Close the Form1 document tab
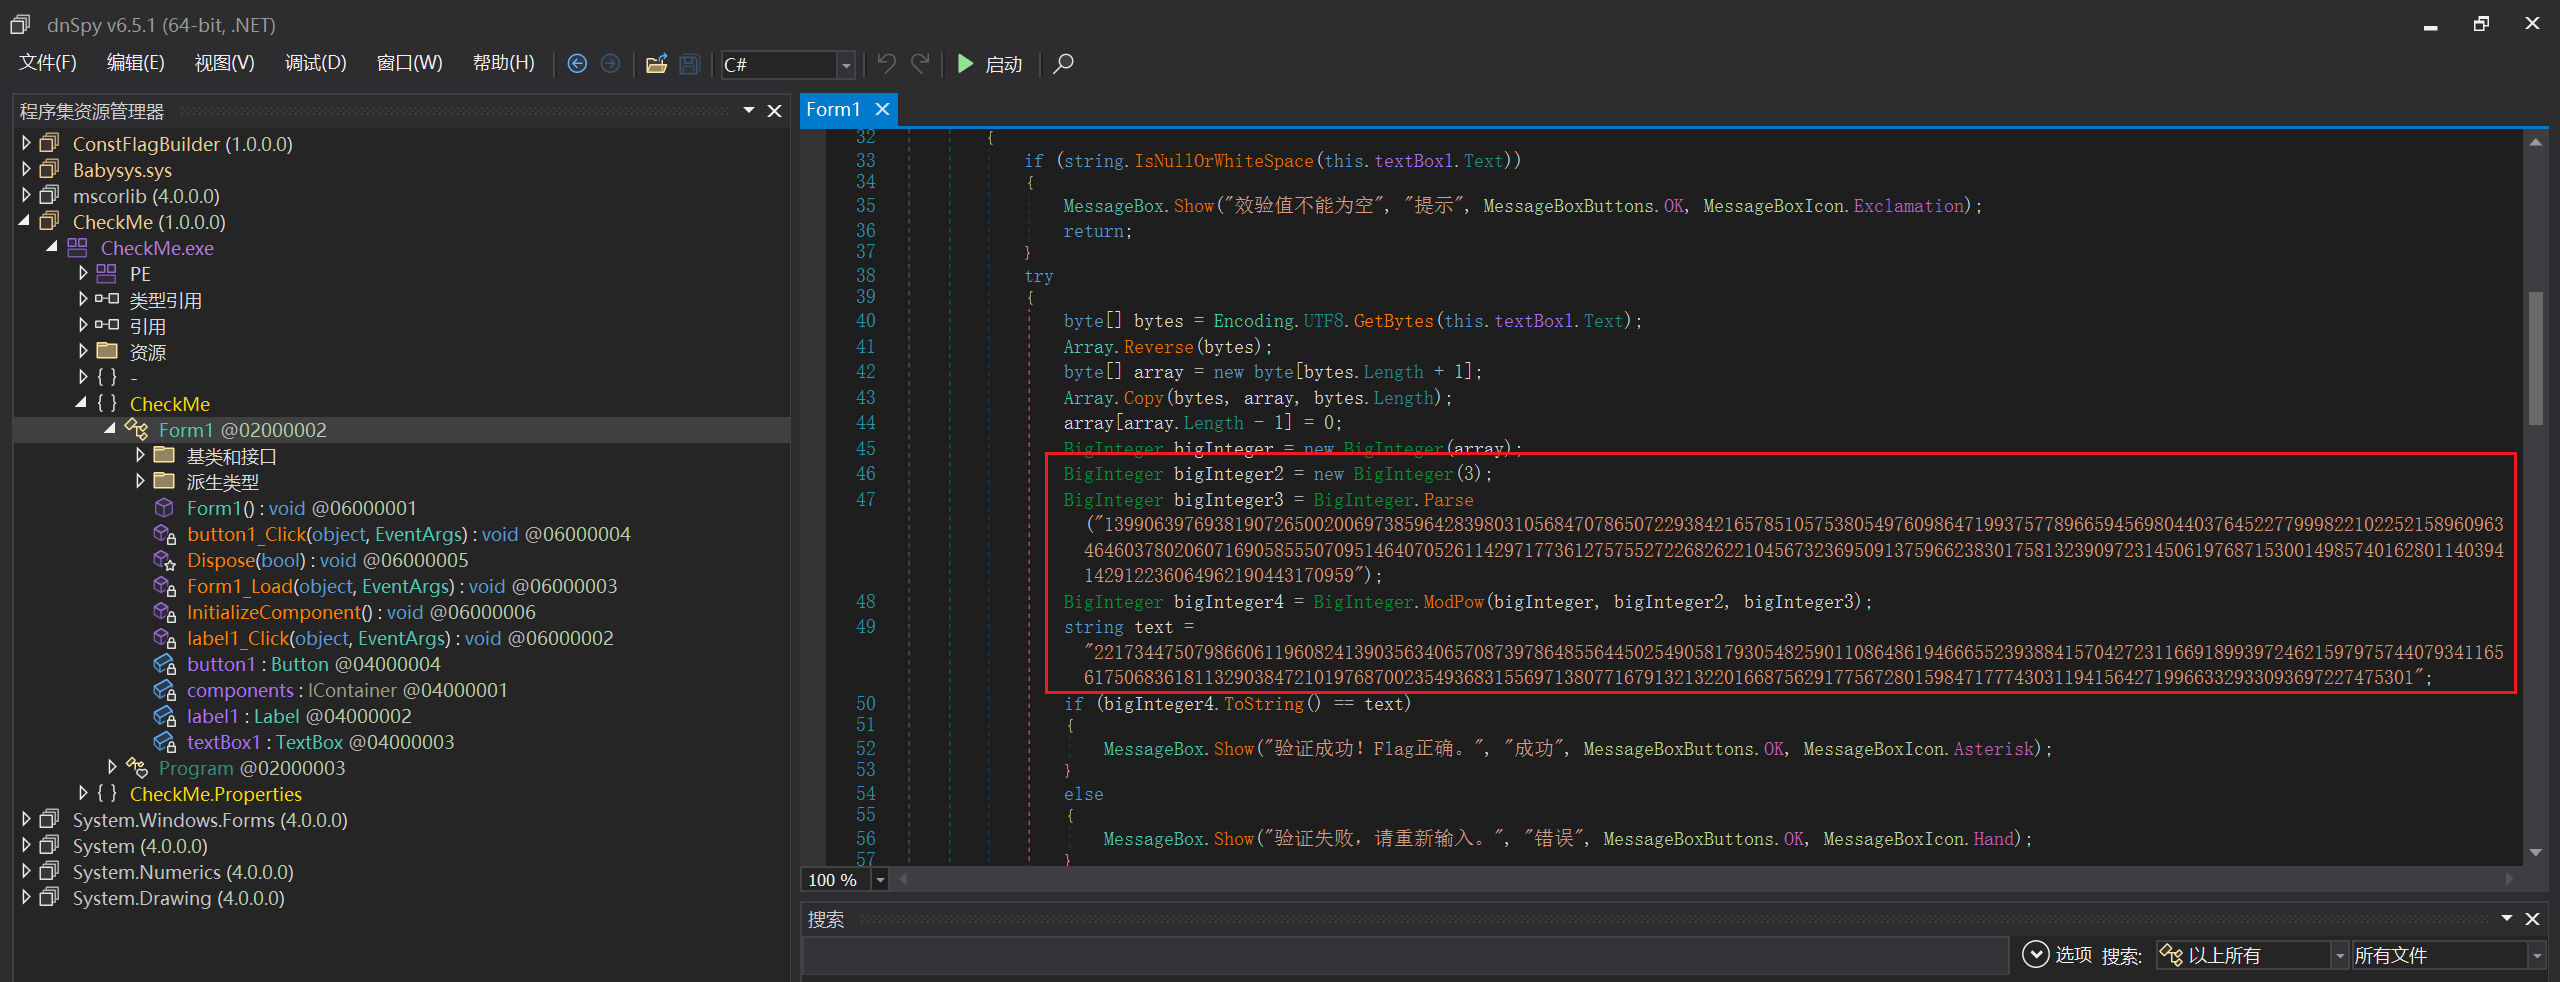2560x982 pixels. [882, 109]
